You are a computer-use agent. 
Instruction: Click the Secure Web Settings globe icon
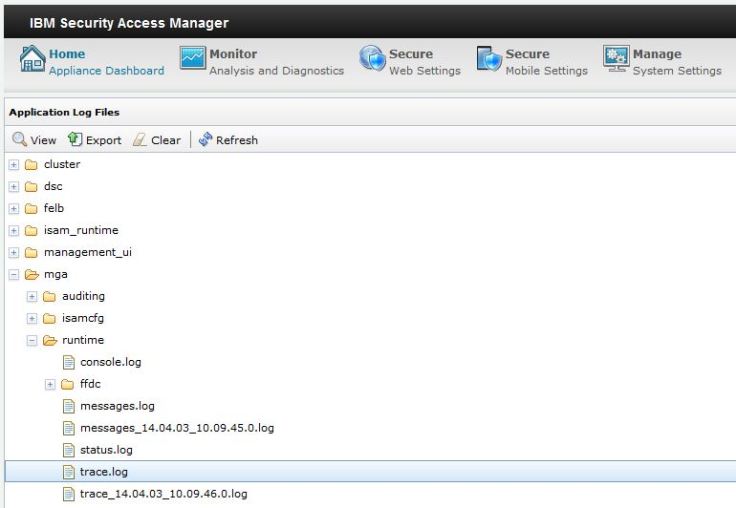[372, 62]
